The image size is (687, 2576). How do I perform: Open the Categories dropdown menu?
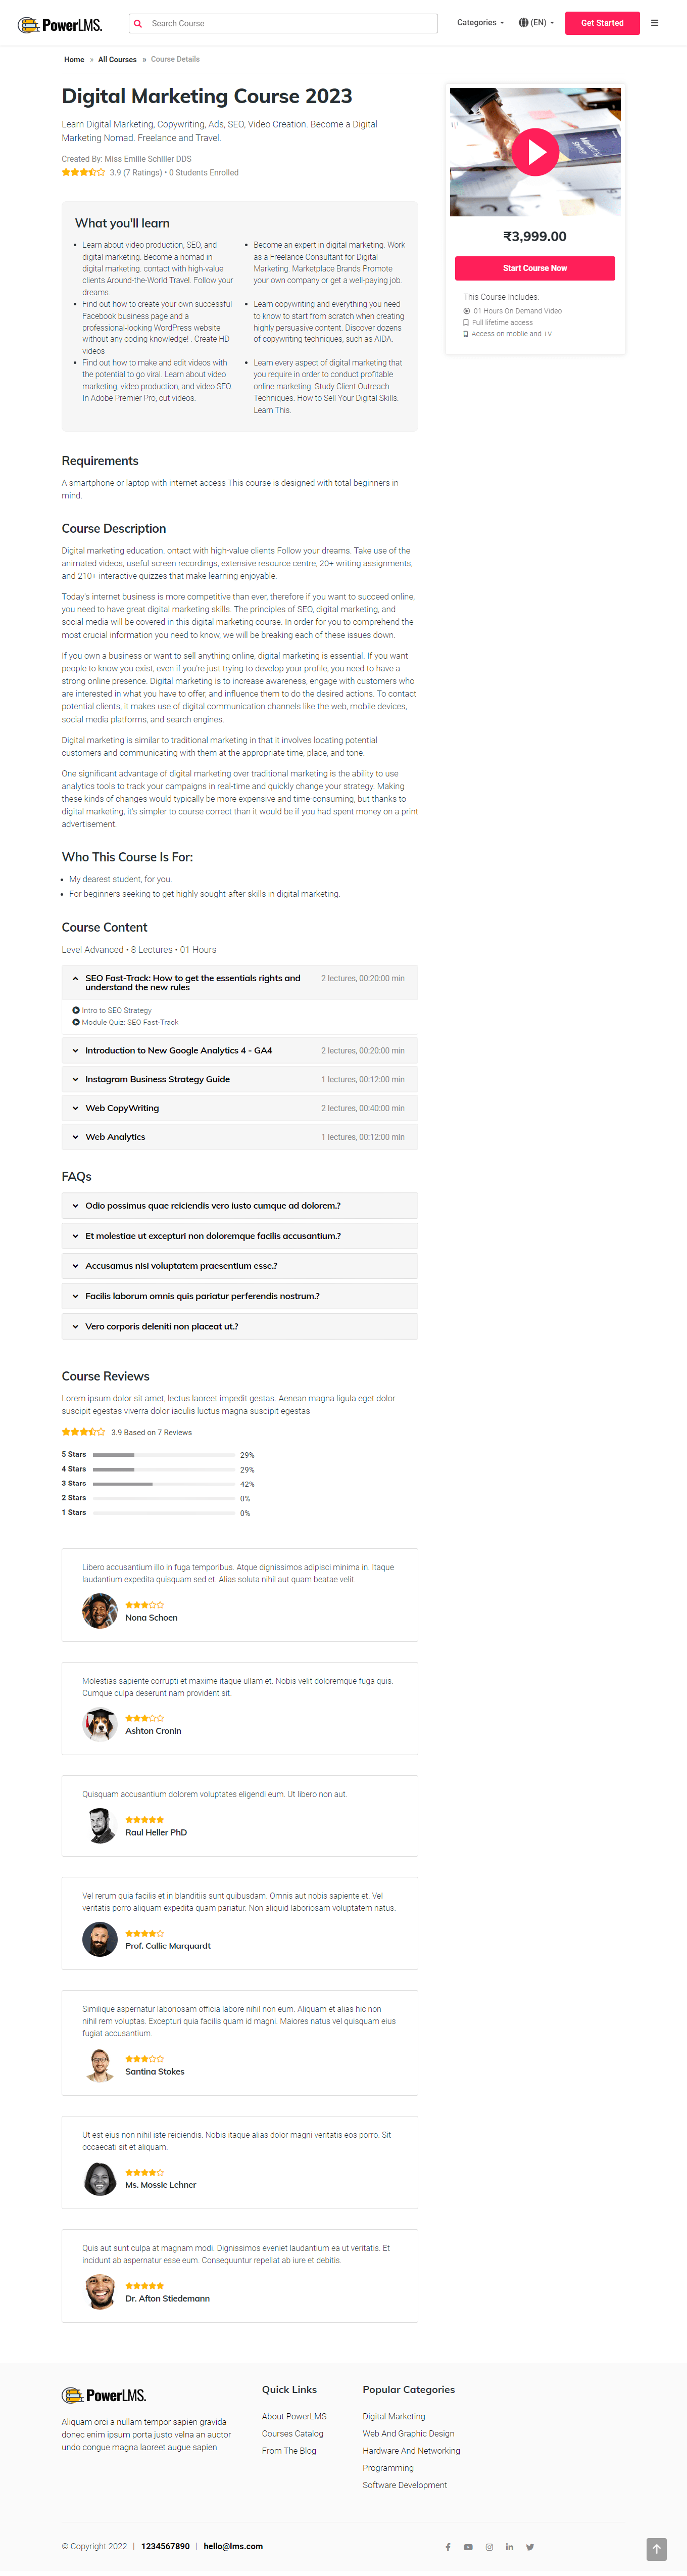coord(480,23)
